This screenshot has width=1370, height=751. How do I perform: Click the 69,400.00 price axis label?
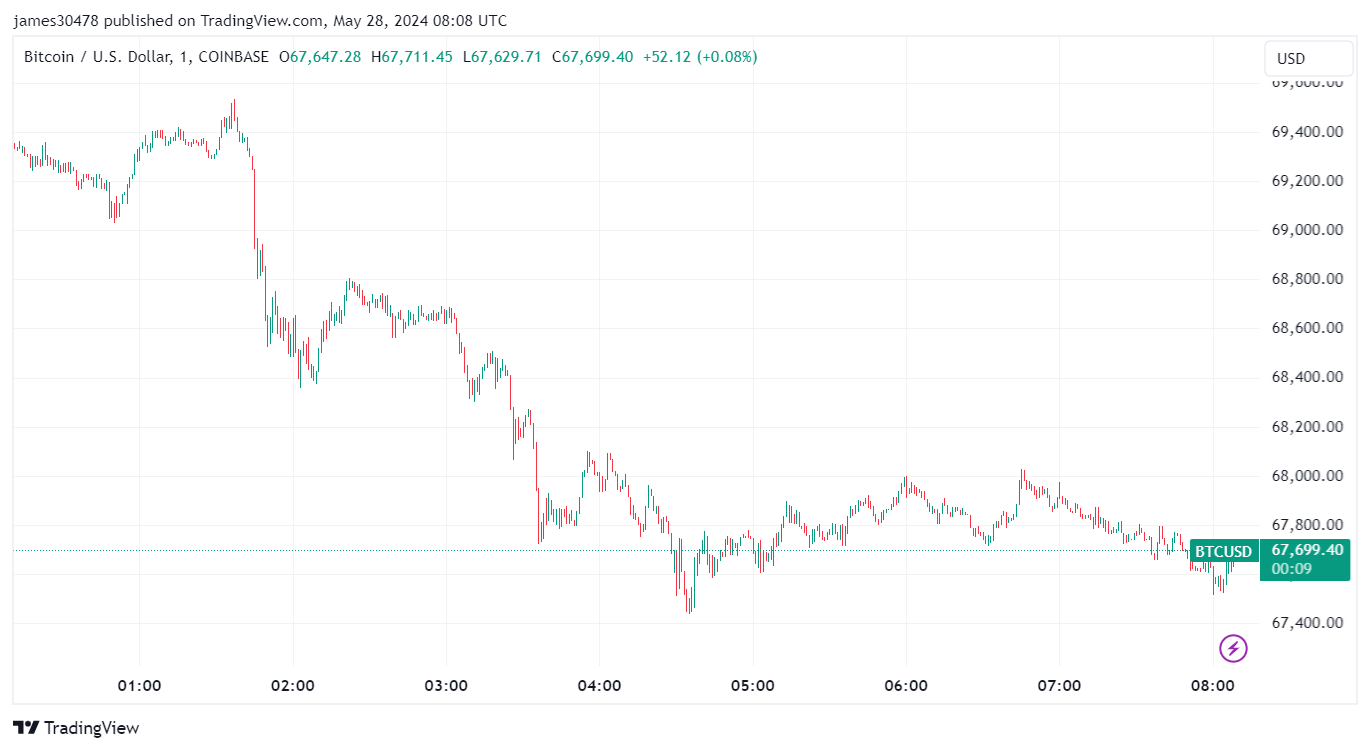tap(1307, 132)
